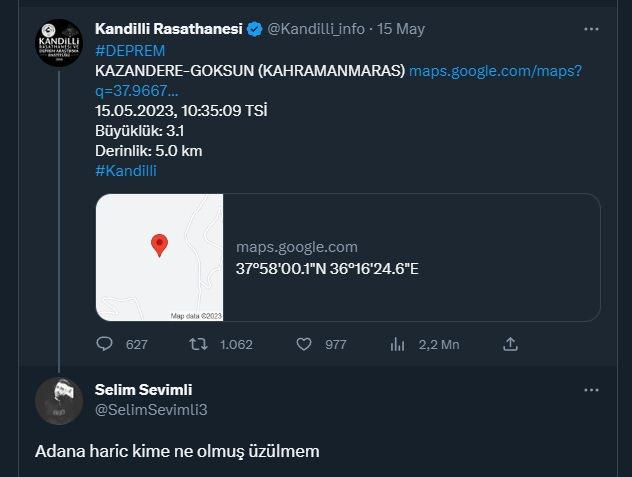This screenshot has width=632, height=477.
Task: Retweet the Kandilli Rasathanesi earthquake tweet
Action: (198, 344)
